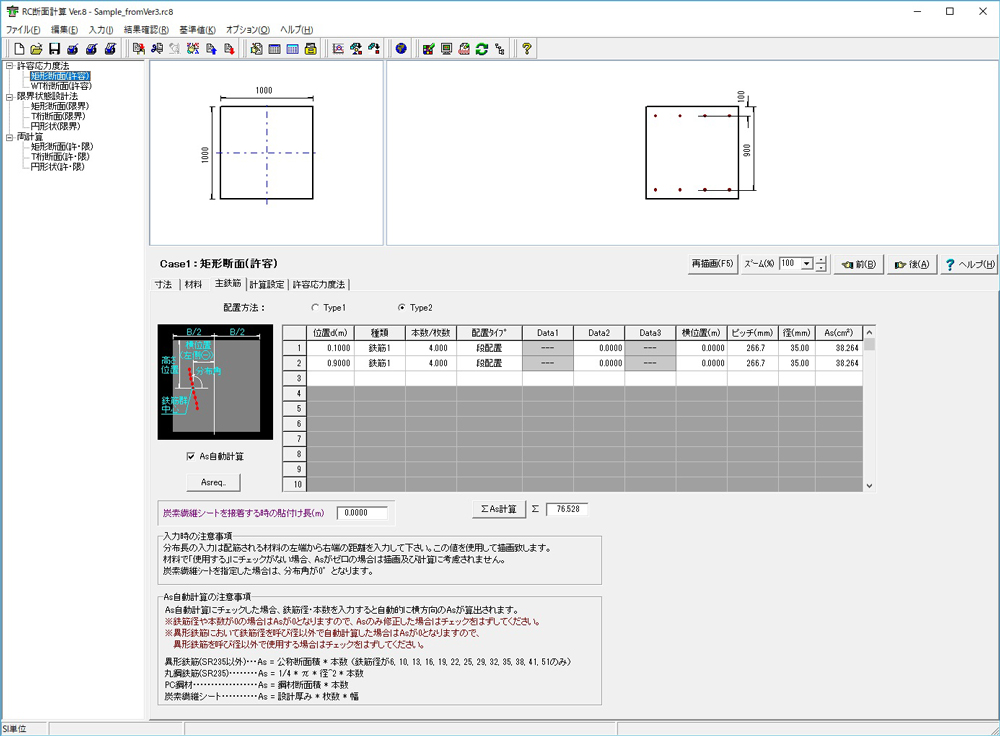
Task: Select the Type2 placement radio button
Action: [402, 307]
